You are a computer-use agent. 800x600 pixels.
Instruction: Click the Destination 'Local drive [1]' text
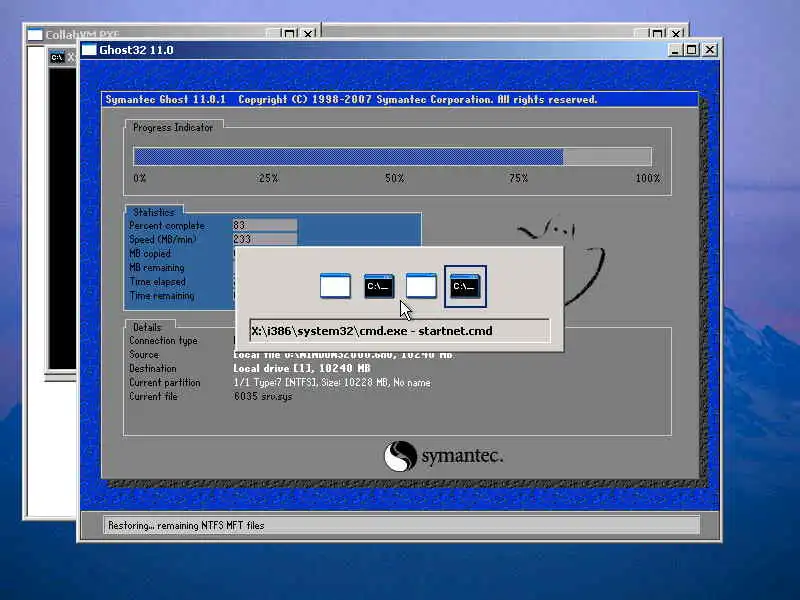click(302, 368)
